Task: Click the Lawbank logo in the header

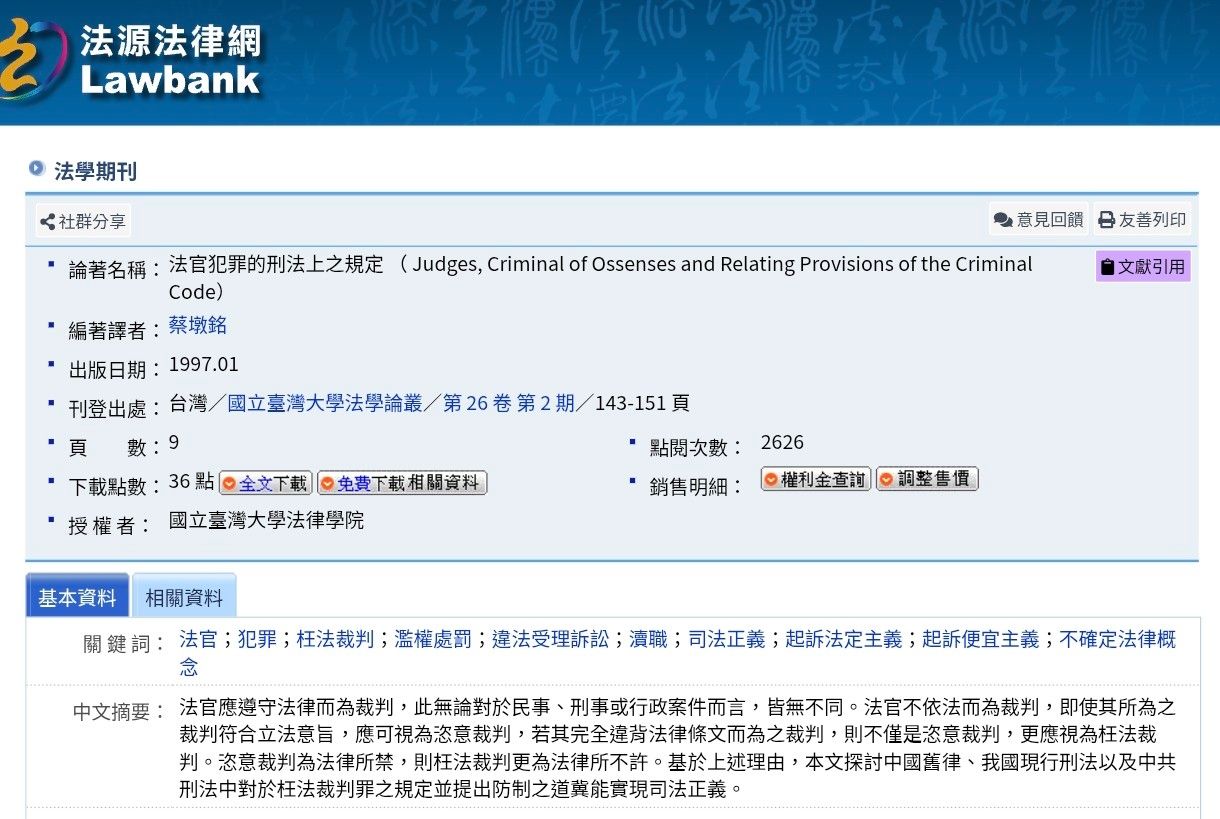Action: [x=135, y=60]
